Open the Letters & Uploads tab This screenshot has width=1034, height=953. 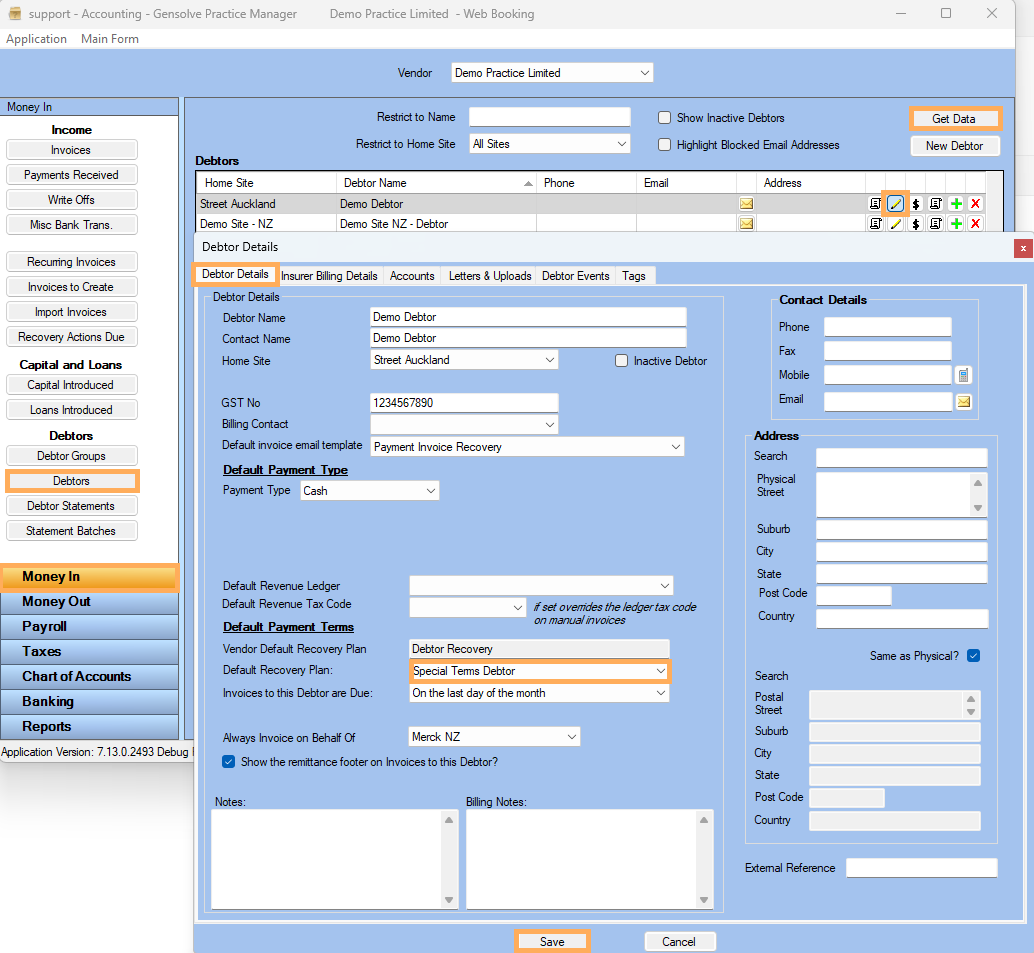[489, 276]
